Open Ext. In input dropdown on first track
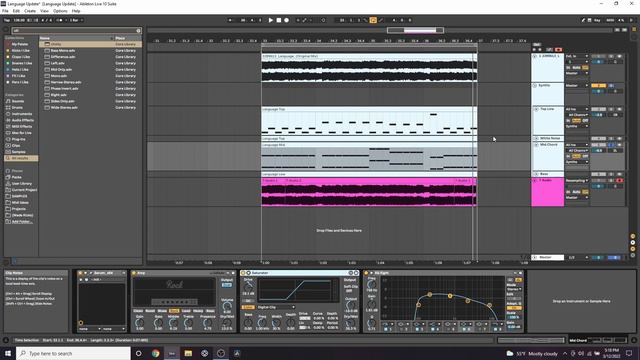This screenshot has width=640, height=360. (577, 56)
